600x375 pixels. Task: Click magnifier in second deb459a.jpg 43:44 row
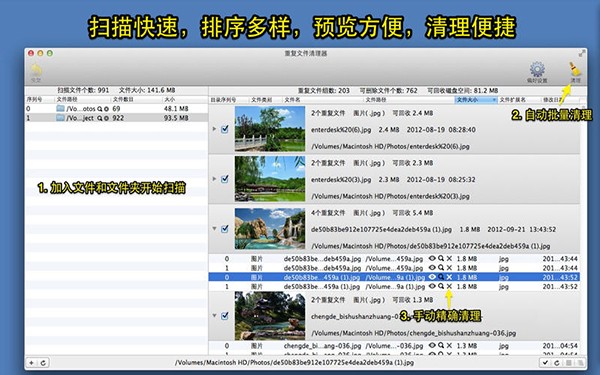point(441,267)
